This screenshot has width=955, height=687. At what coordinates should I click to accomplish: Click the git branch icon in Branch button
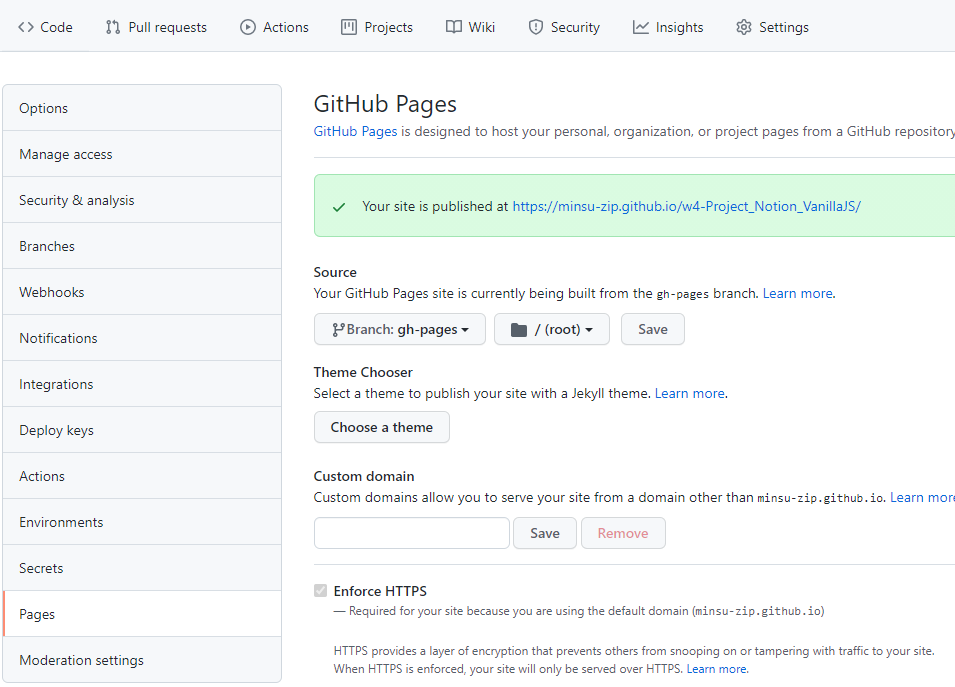pyautogui.click(x=339, y=330)
